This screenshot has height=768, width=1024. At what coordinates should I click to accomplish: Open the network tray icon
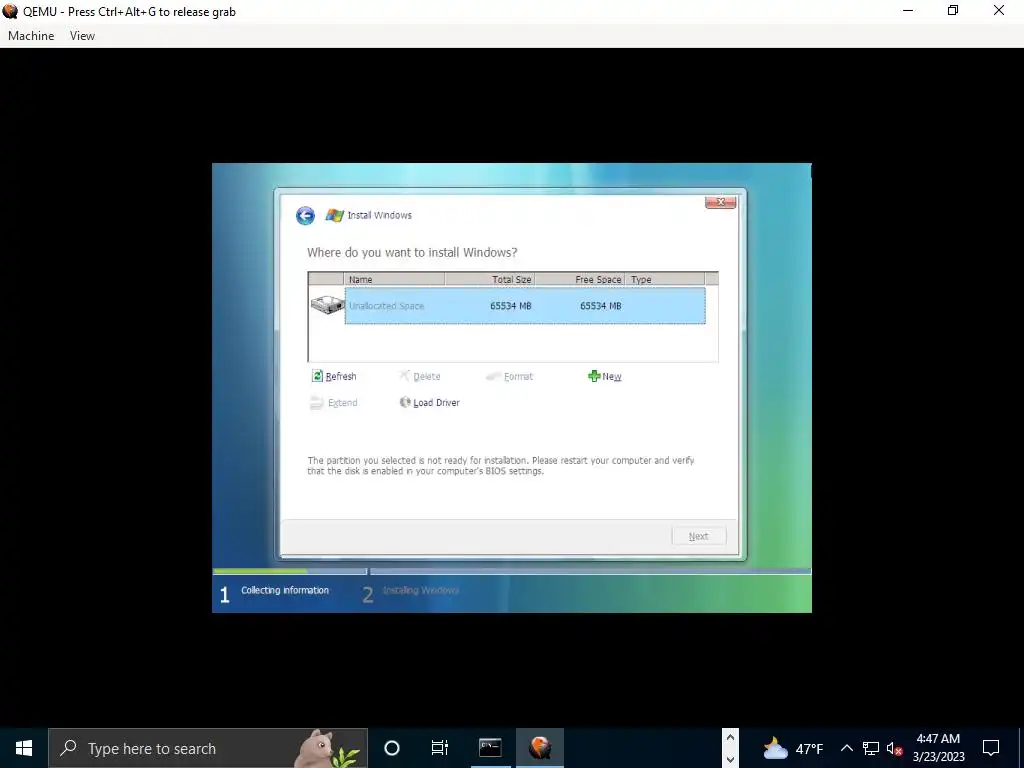point(871,748)
